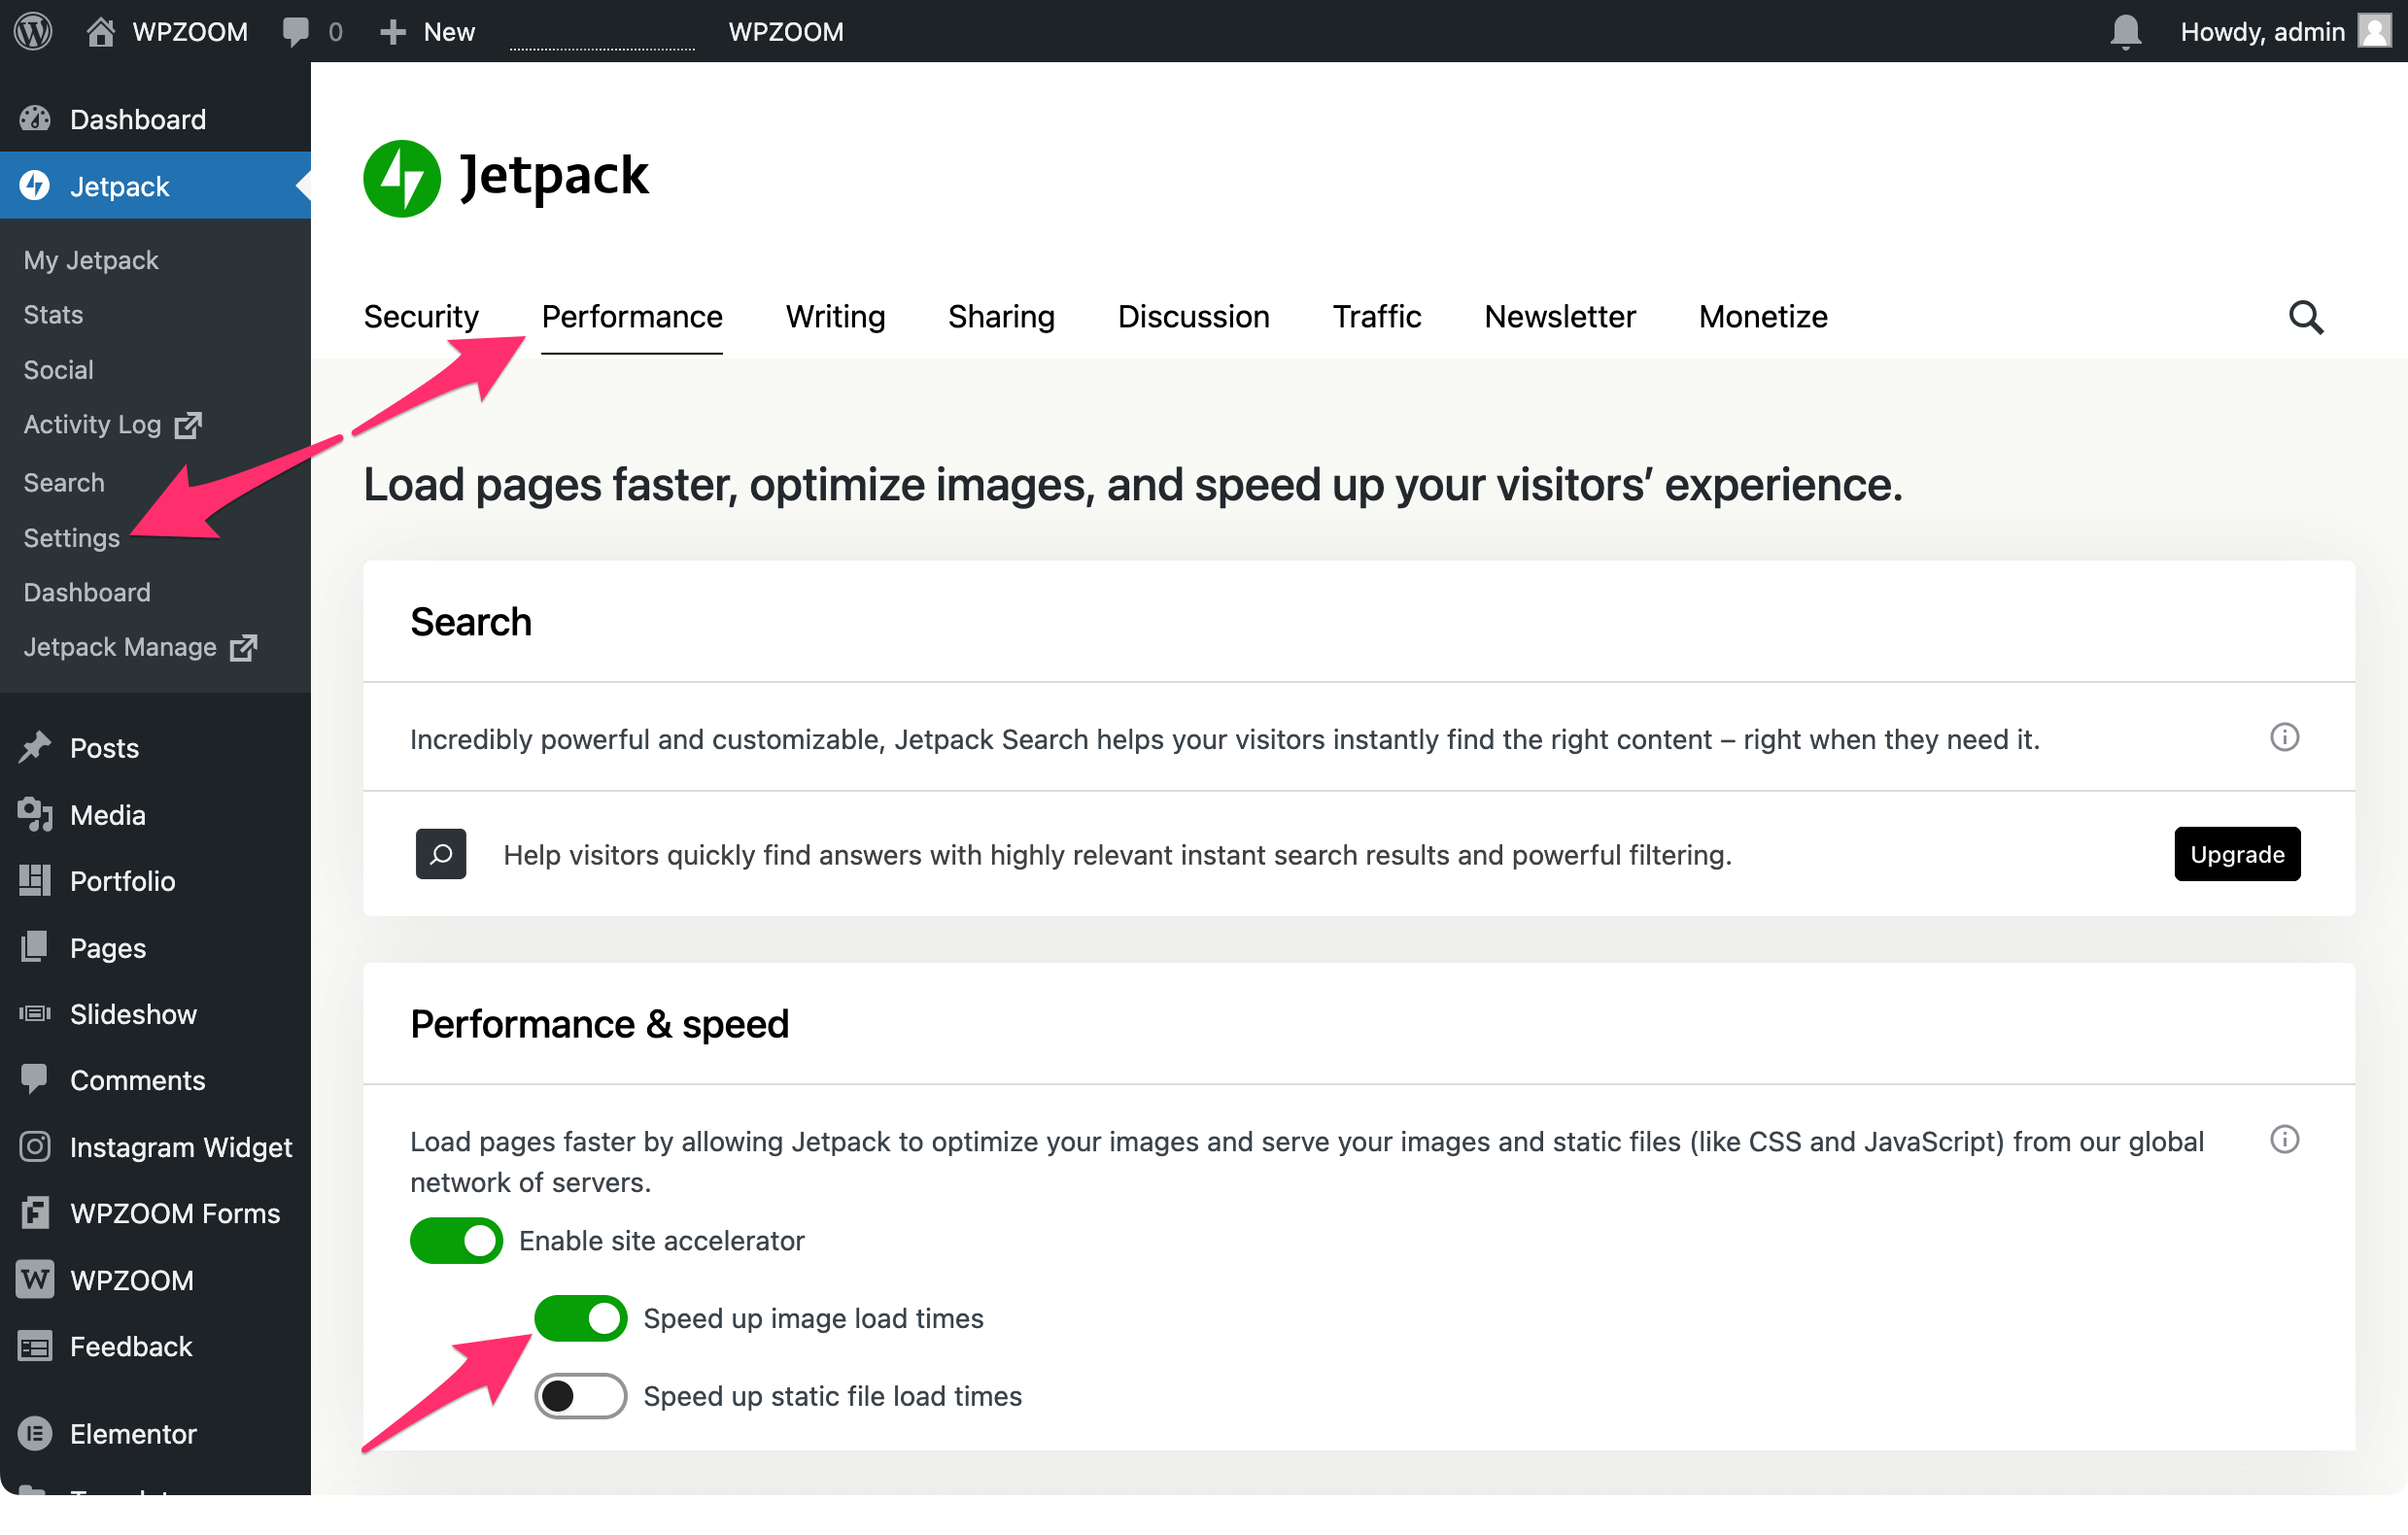The image size is (2408, 1535).
Task: Click the Elementor label in sidebar
Action: tap(133, 1433)
